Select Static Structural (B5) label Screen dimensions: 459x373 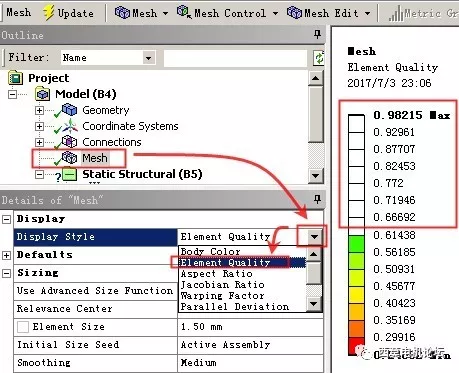click(142, 174)
